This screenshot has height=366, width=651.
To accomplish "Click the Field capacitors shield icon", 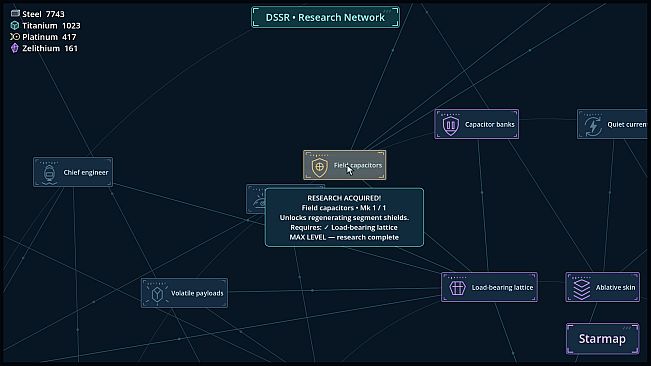I will (319, 167).
